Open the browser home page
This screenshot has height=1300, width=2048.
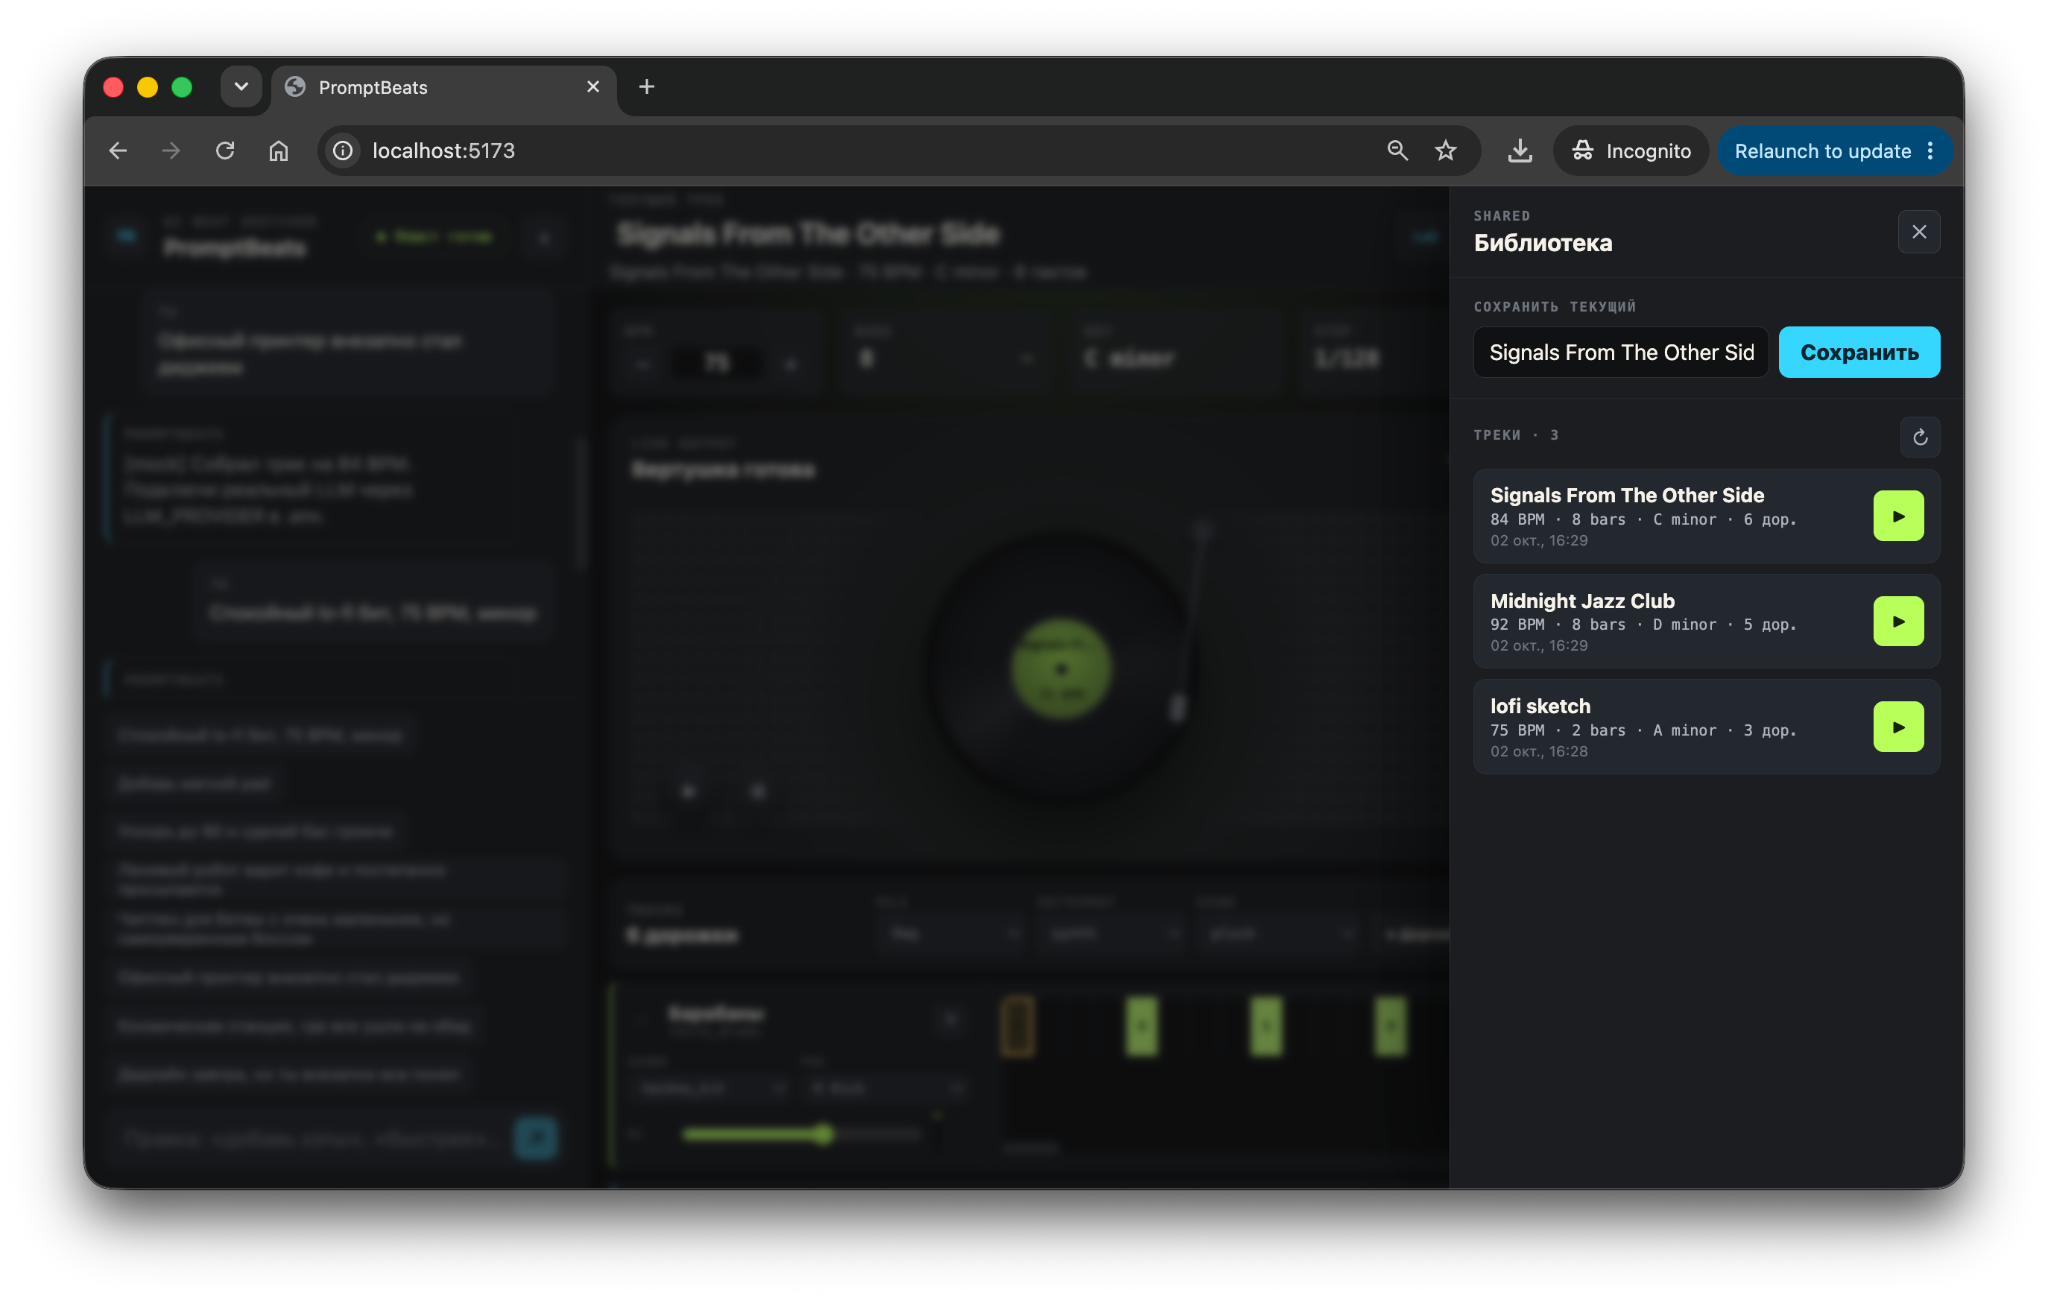coord(279,151)
